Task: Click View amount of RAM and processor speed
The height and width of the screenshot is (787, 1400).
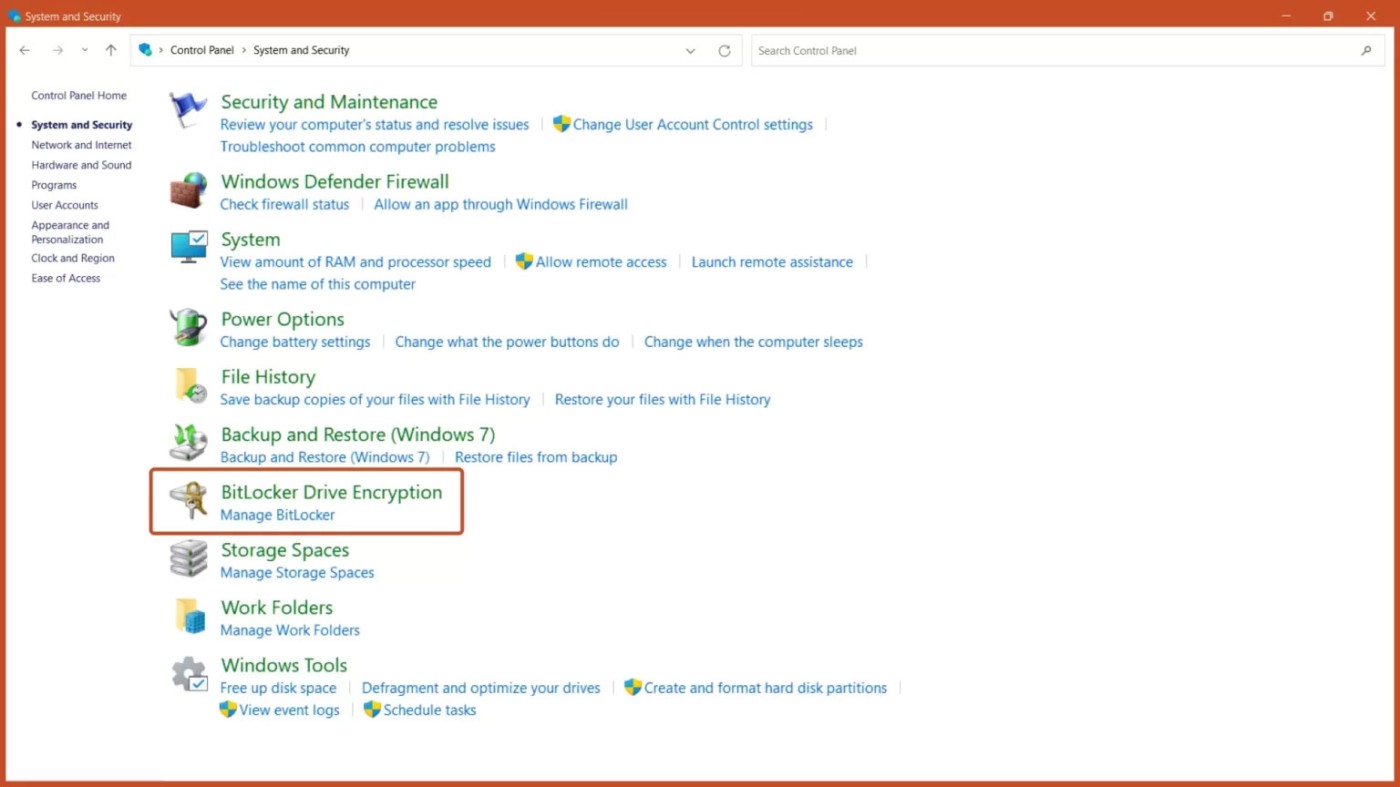Action: pos(356,262)
